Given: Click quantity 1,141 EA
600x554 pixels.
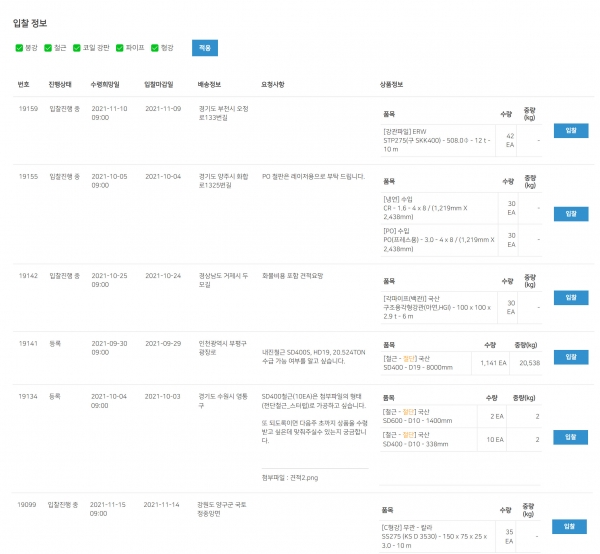Looking at the screenshot, I should click(493, 363).
